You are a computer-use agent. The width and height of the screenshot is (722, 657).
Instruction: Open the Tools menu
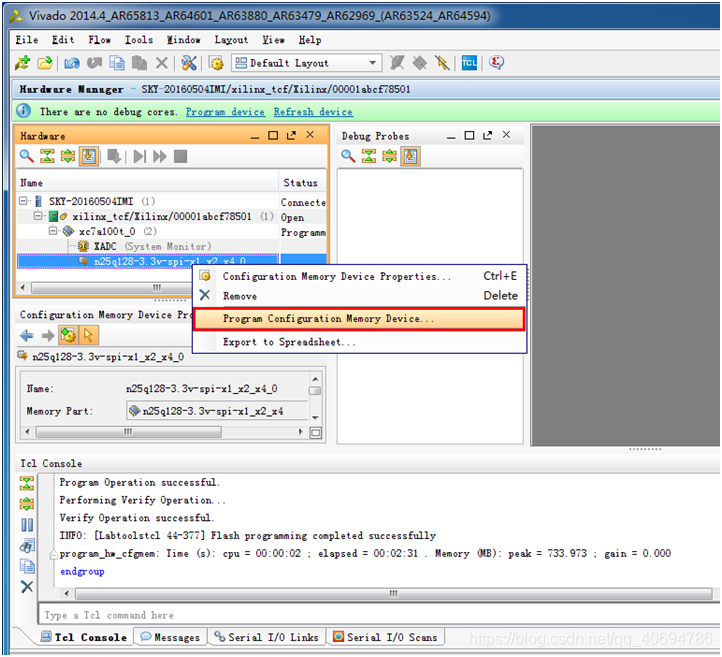139,40
